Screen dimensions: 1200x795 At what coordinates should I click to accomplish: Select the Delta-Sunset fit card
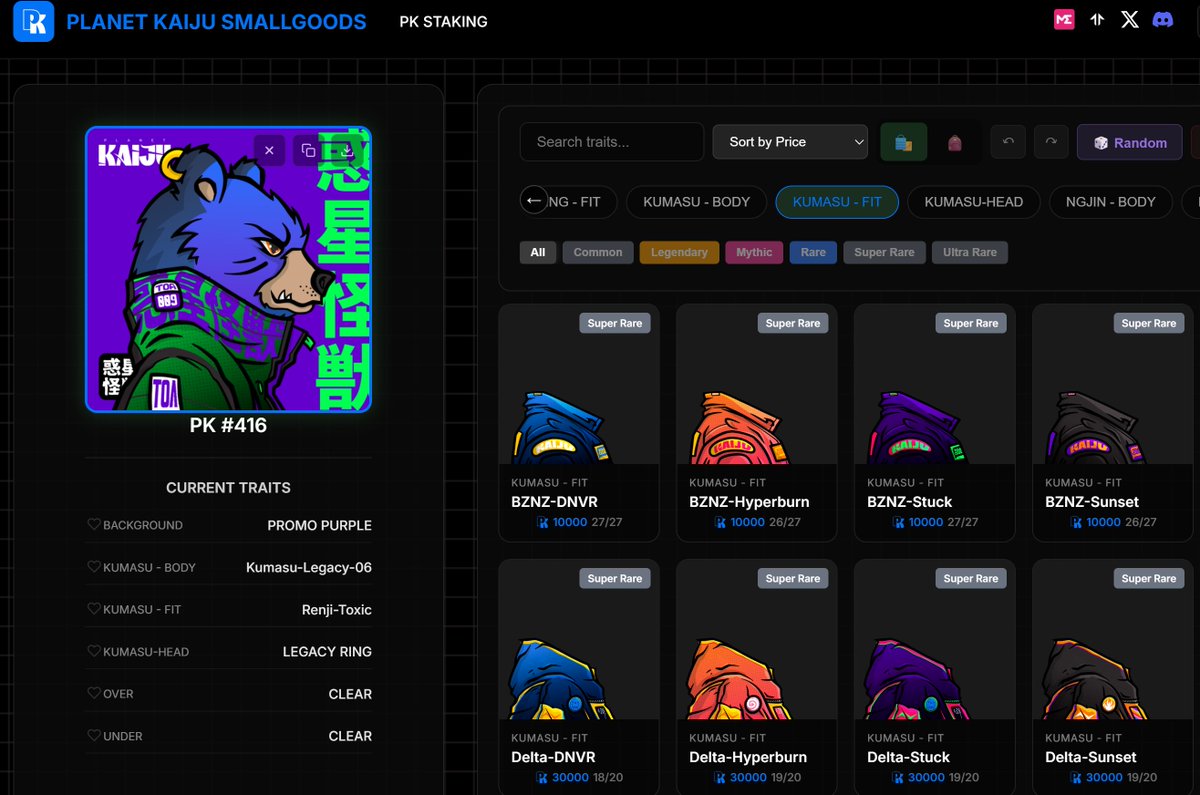[1113, 678]
